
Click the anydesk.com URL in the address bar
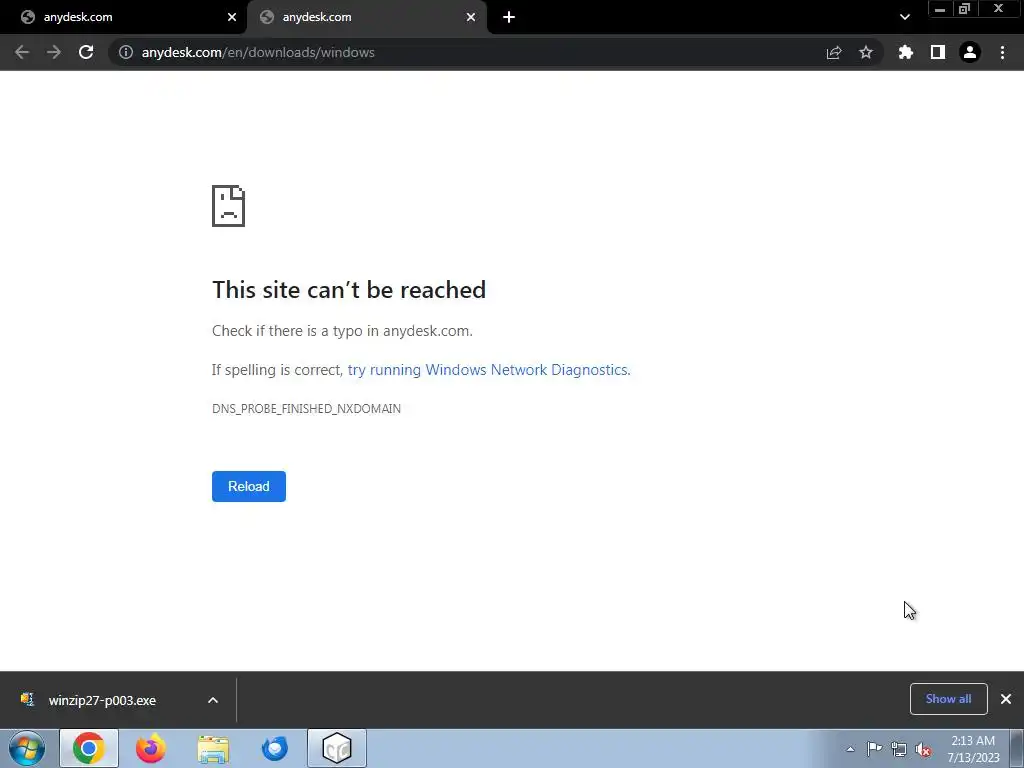click(x=258, y=52)
